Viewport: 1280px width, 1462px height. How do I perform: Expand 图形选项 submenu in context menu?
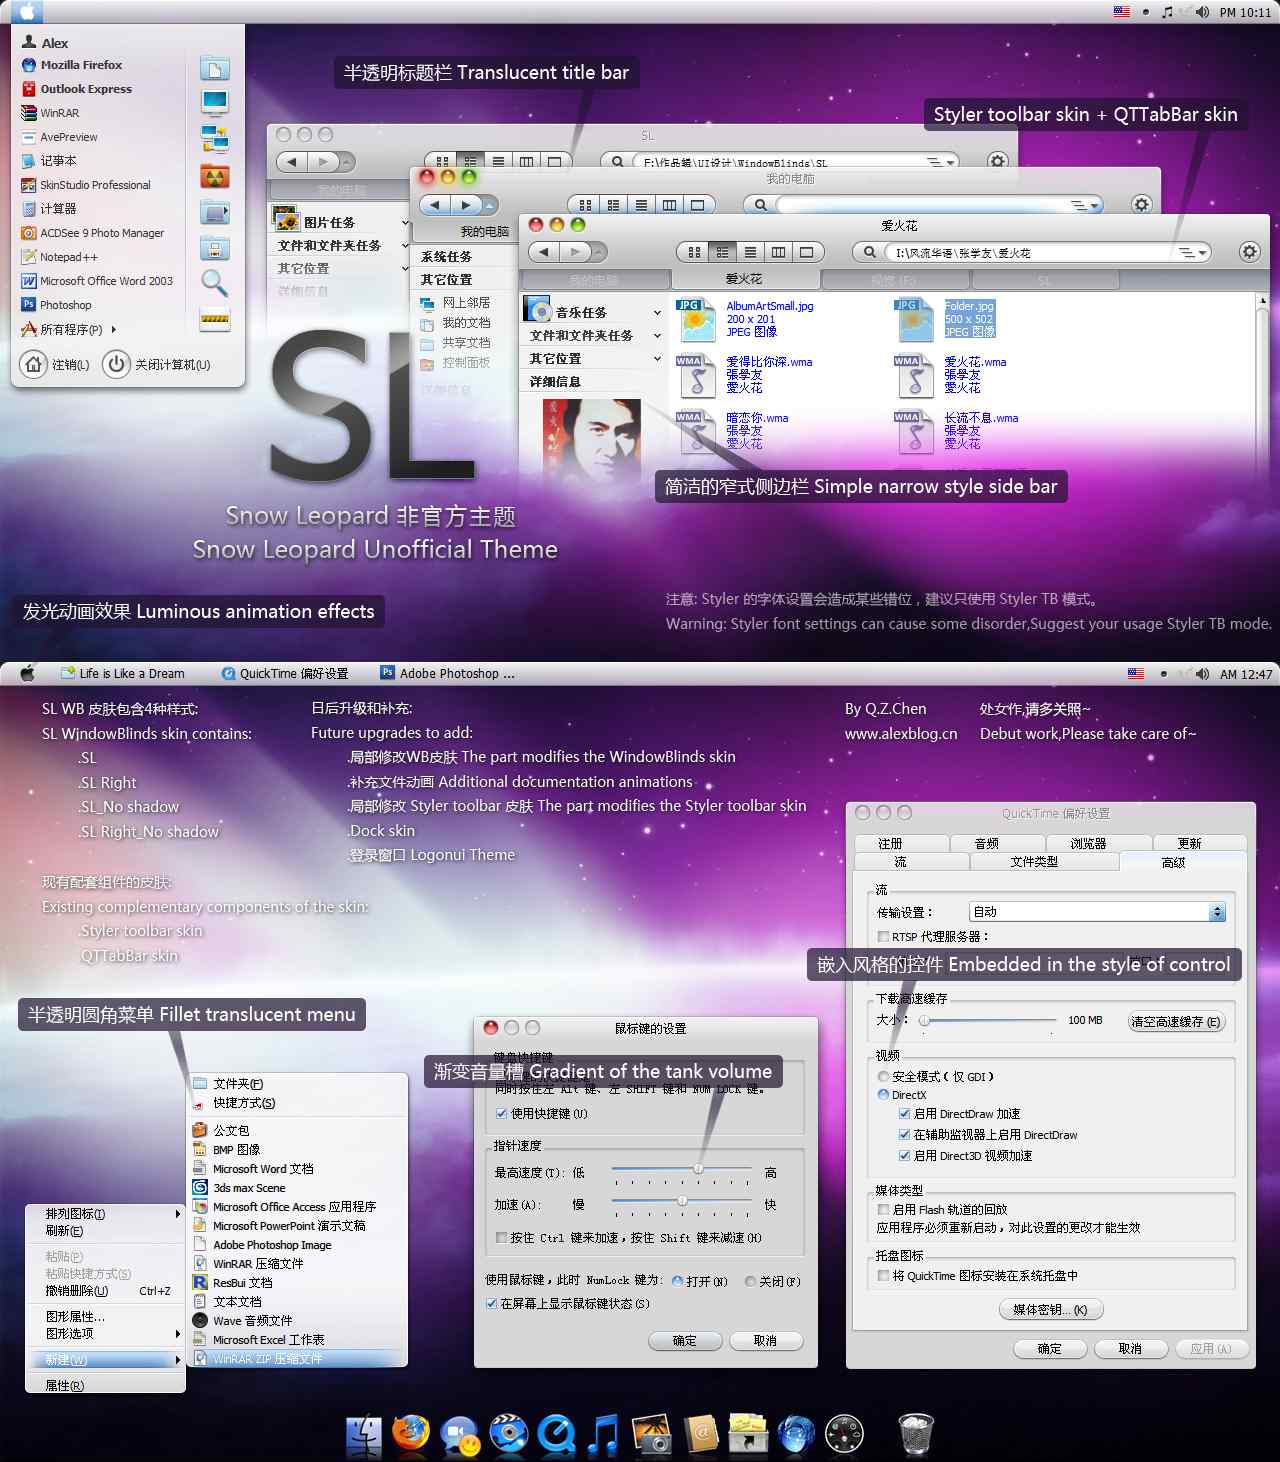[178, 1334]
